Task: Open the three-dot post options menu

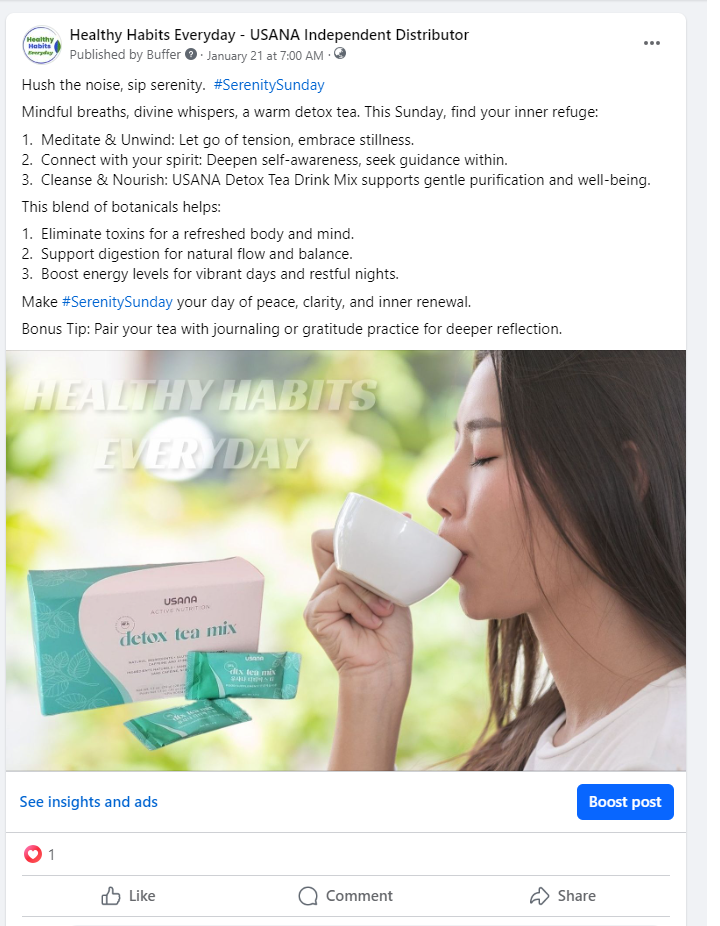Action: coord(651,43)
